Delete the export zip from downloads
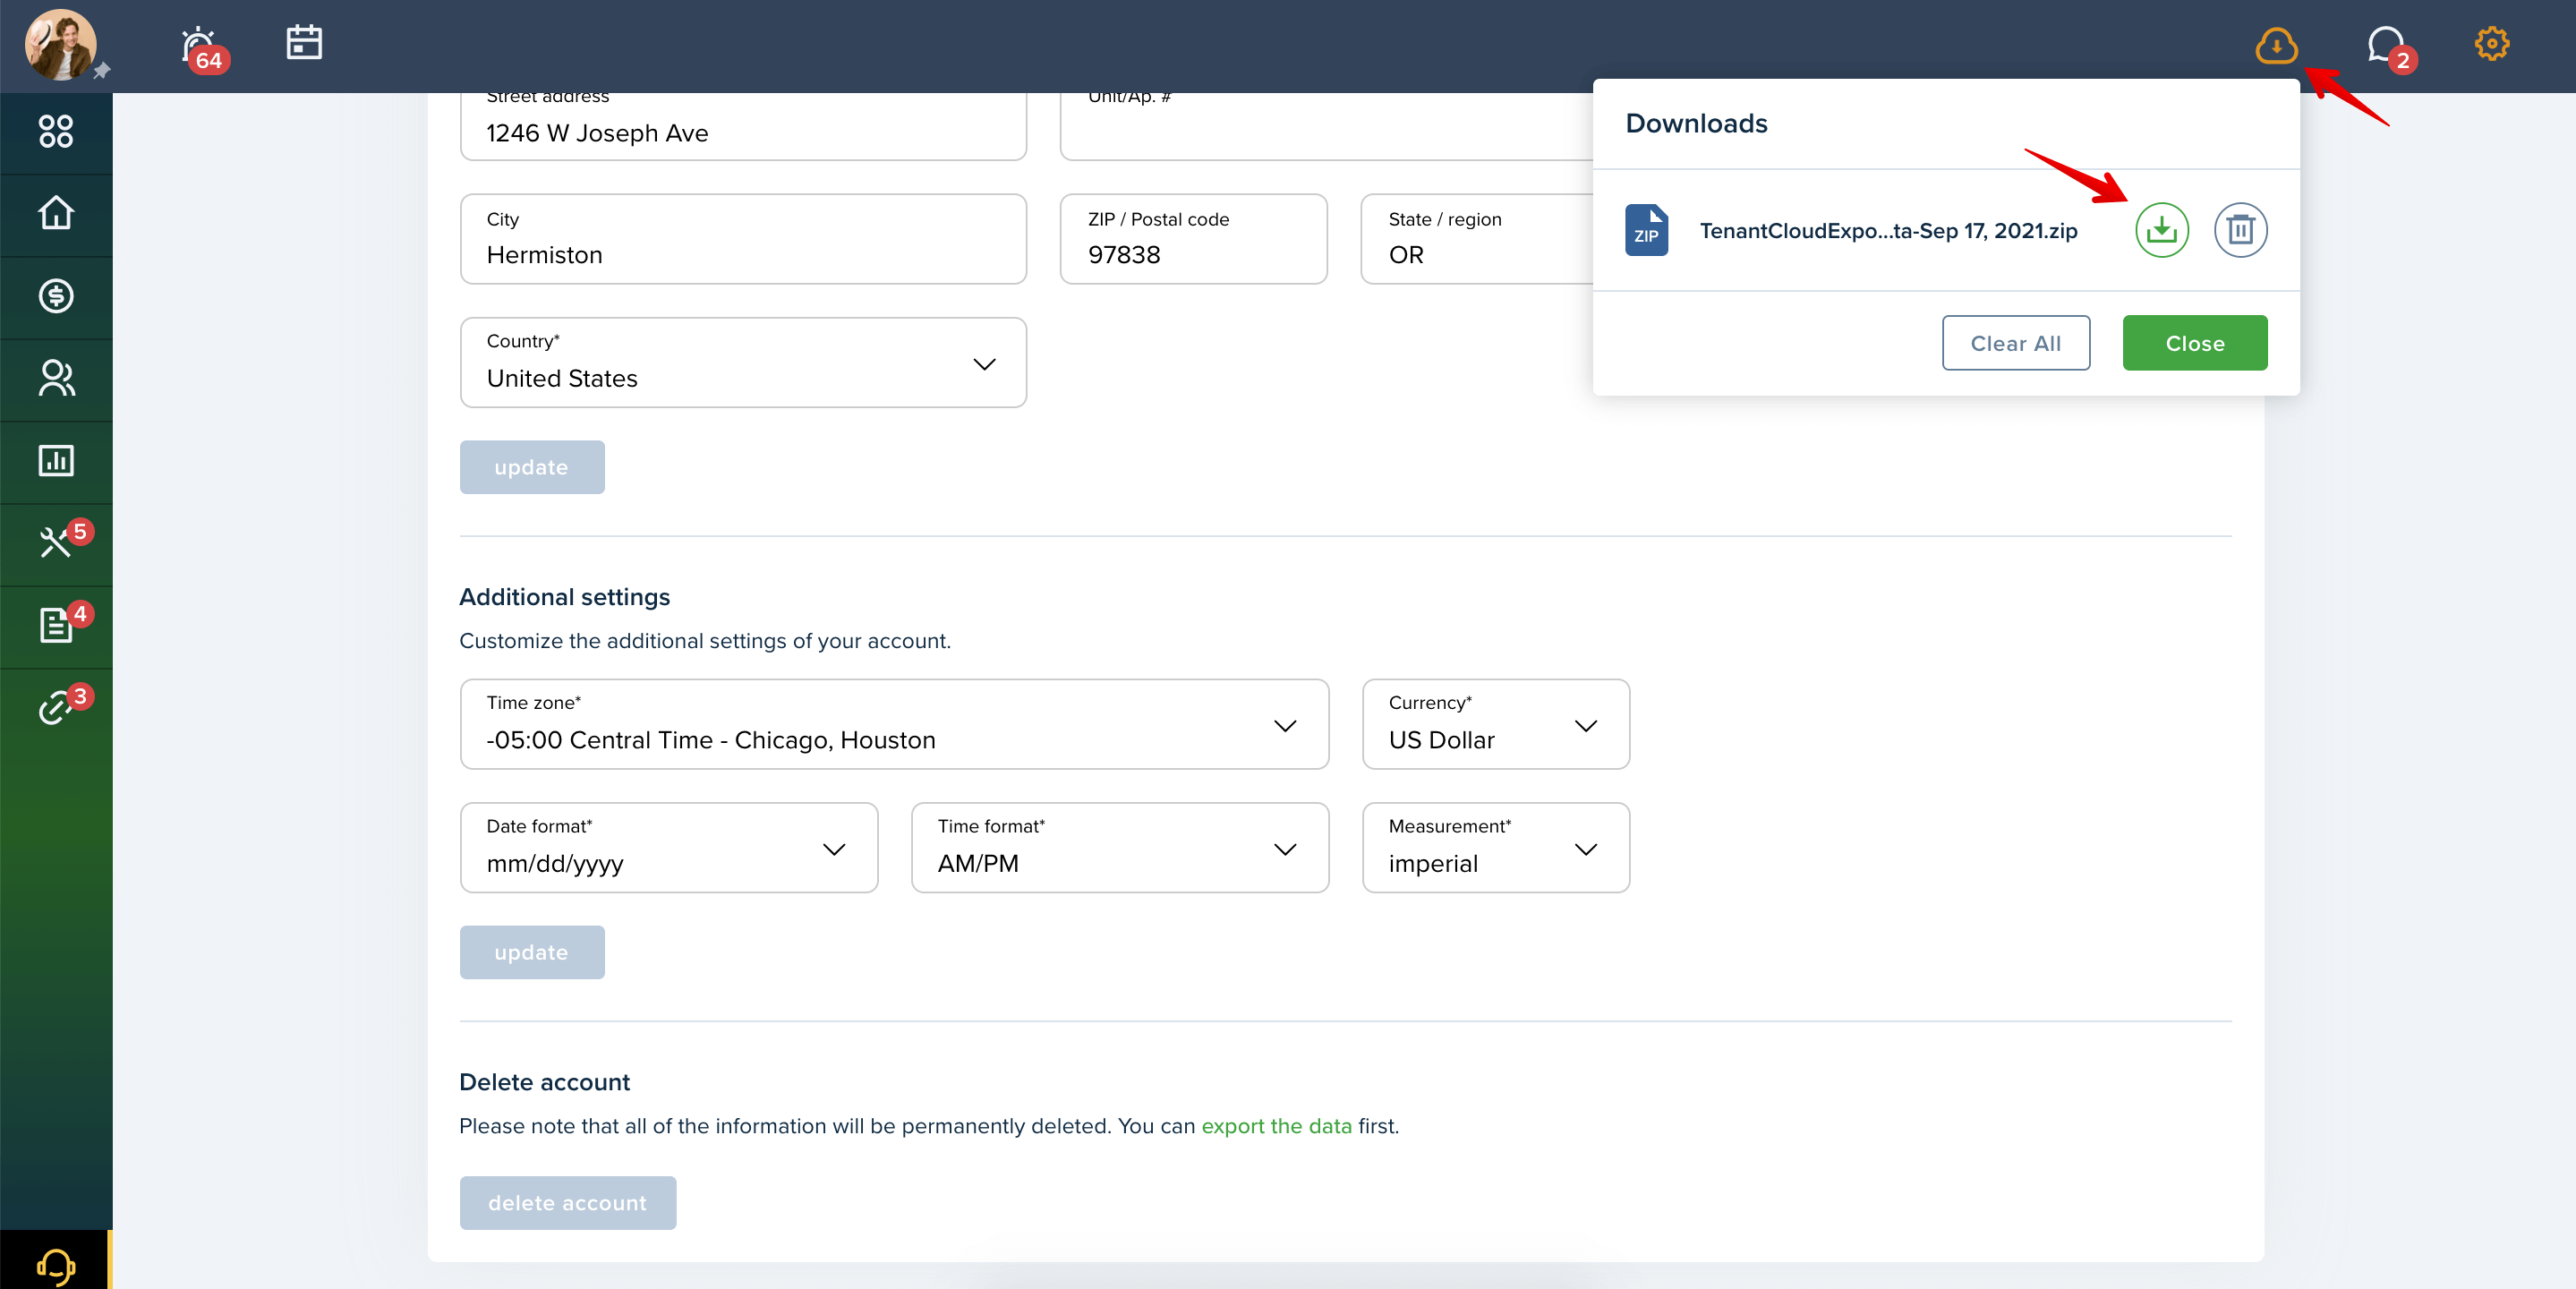Viewport: 2576px width, 1289px height. pos(2240,230)
